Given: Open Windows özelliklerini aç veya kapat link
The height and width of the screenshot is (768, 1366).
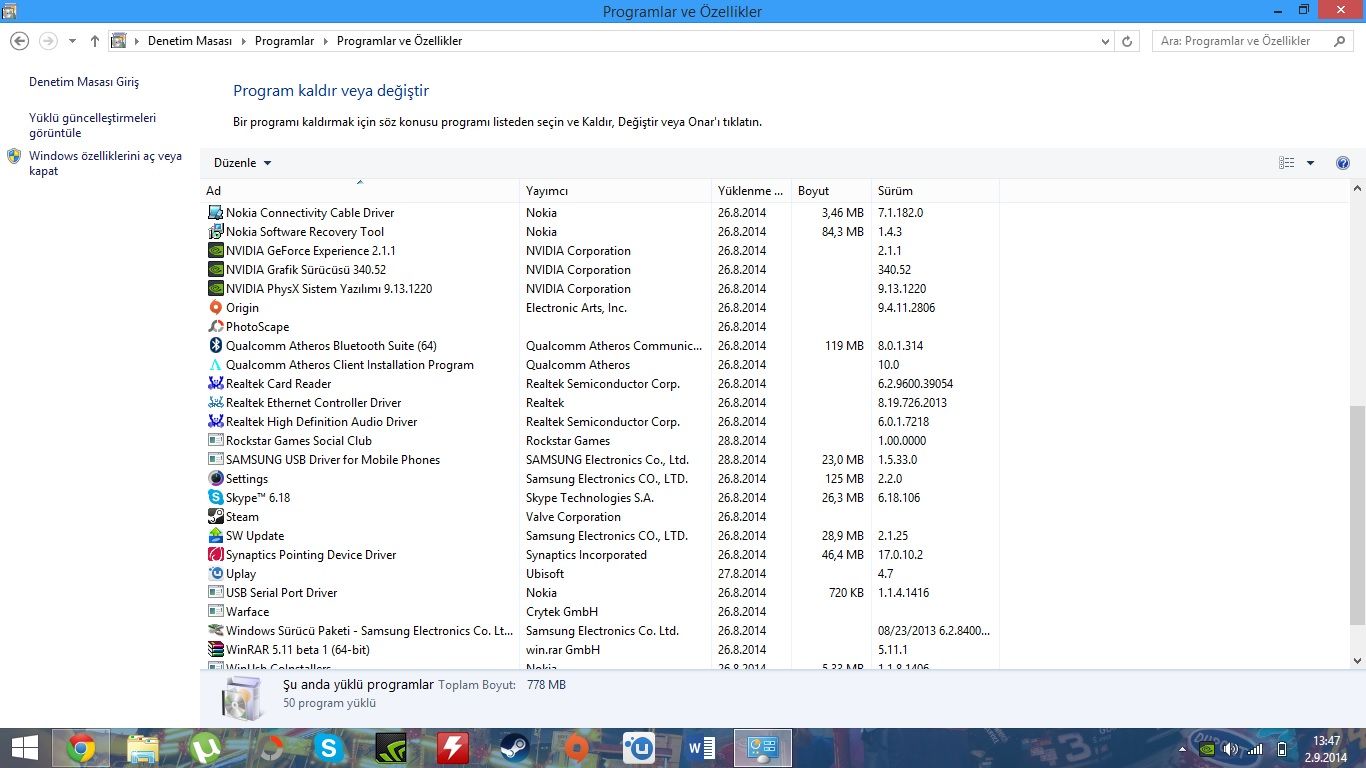Looking at the screenshot, I should (105, 163).
